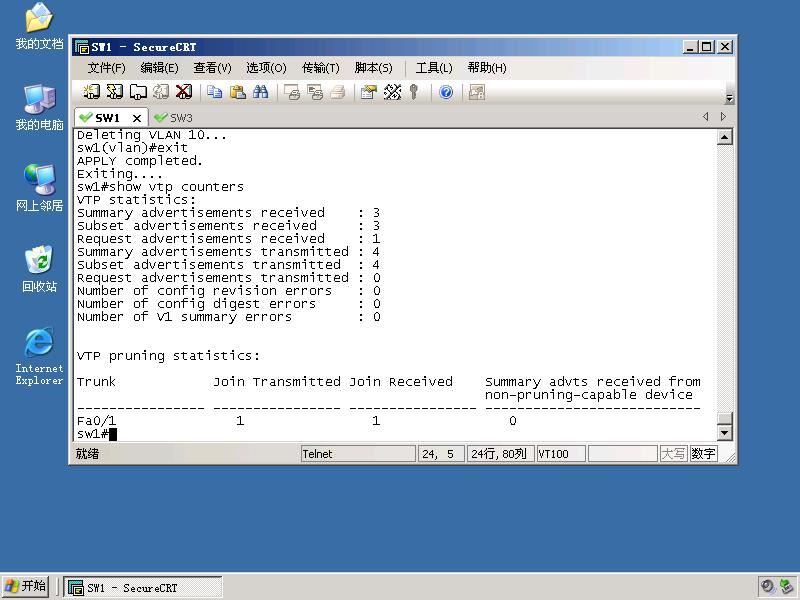Click the VT100 status bar field
Viewport: 800px width, 600px height.
tap(561, 454)
